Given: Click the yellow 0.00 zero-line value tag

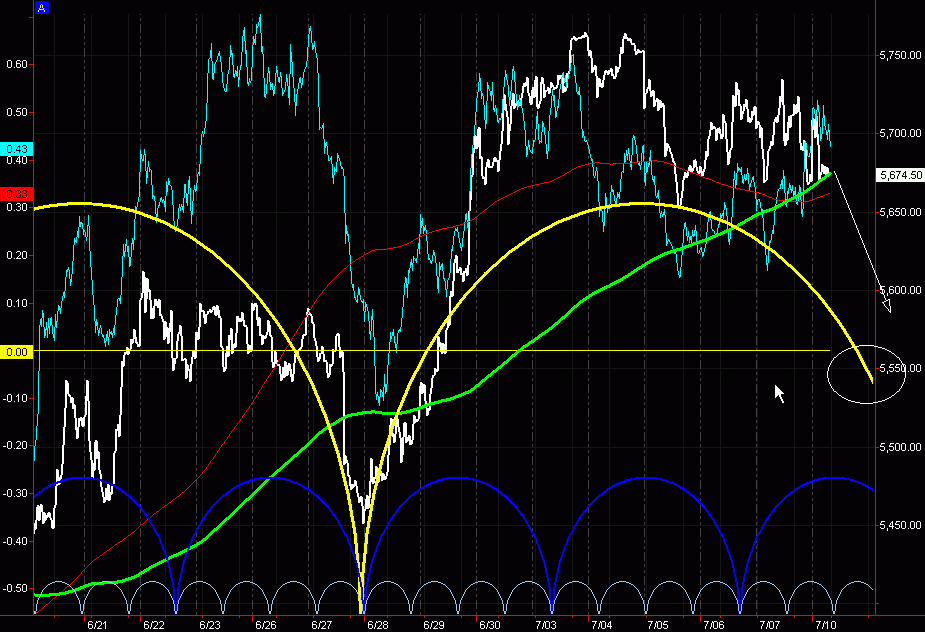Looking at the screenshot, I should (17, 352).
